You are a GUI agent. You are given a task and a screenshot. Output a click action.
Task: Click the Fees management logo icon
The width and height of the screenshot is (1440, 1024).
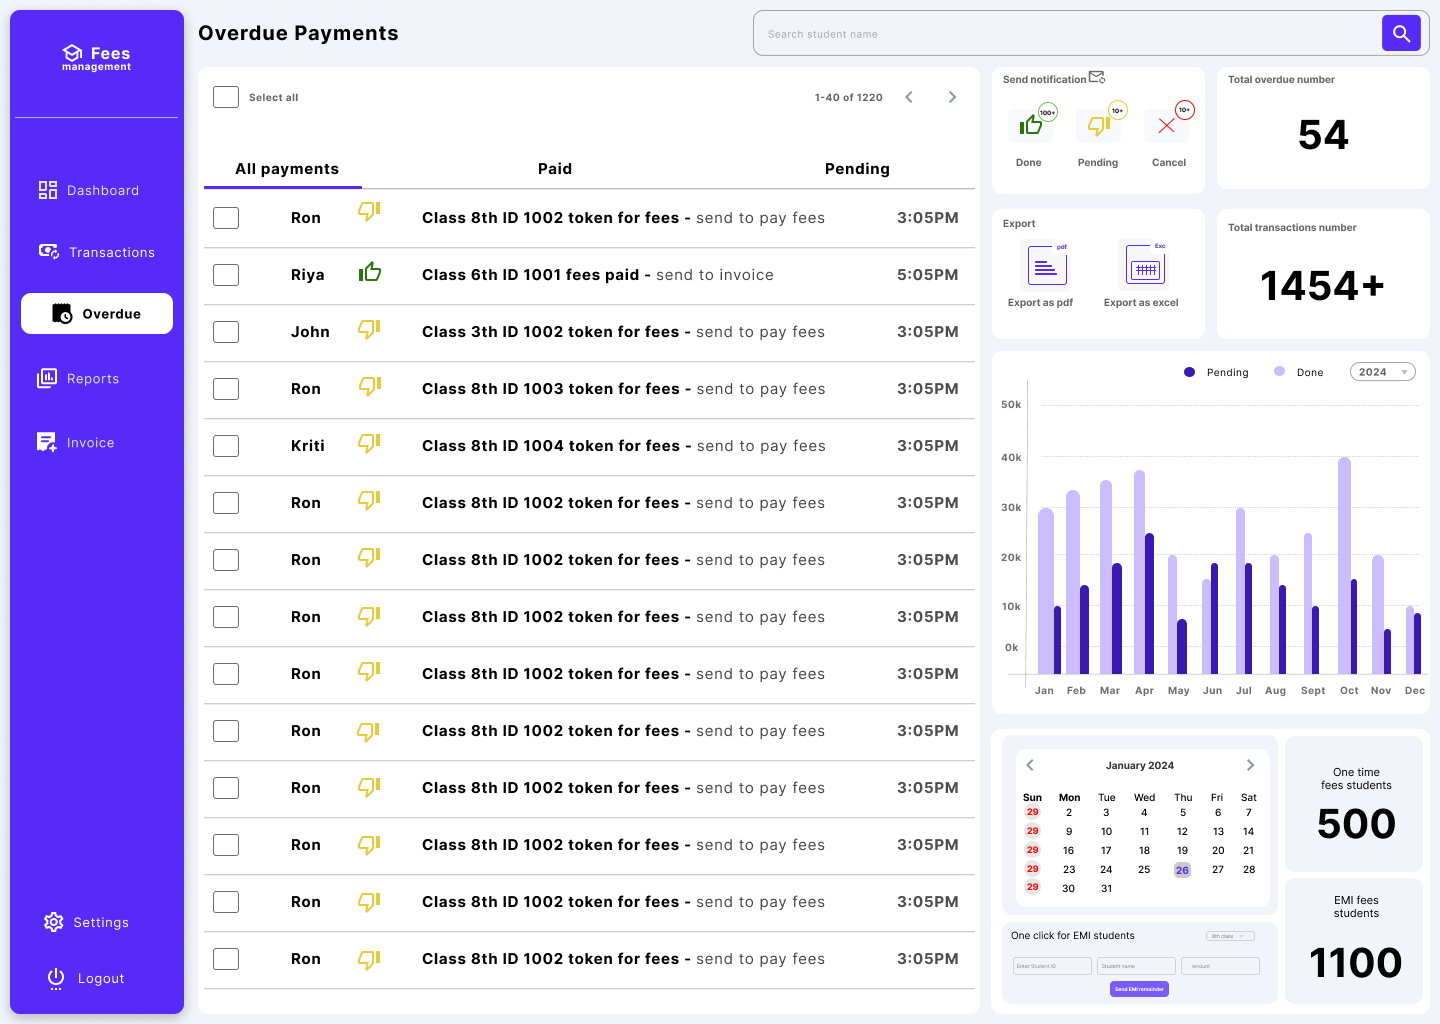coord(72,53)
